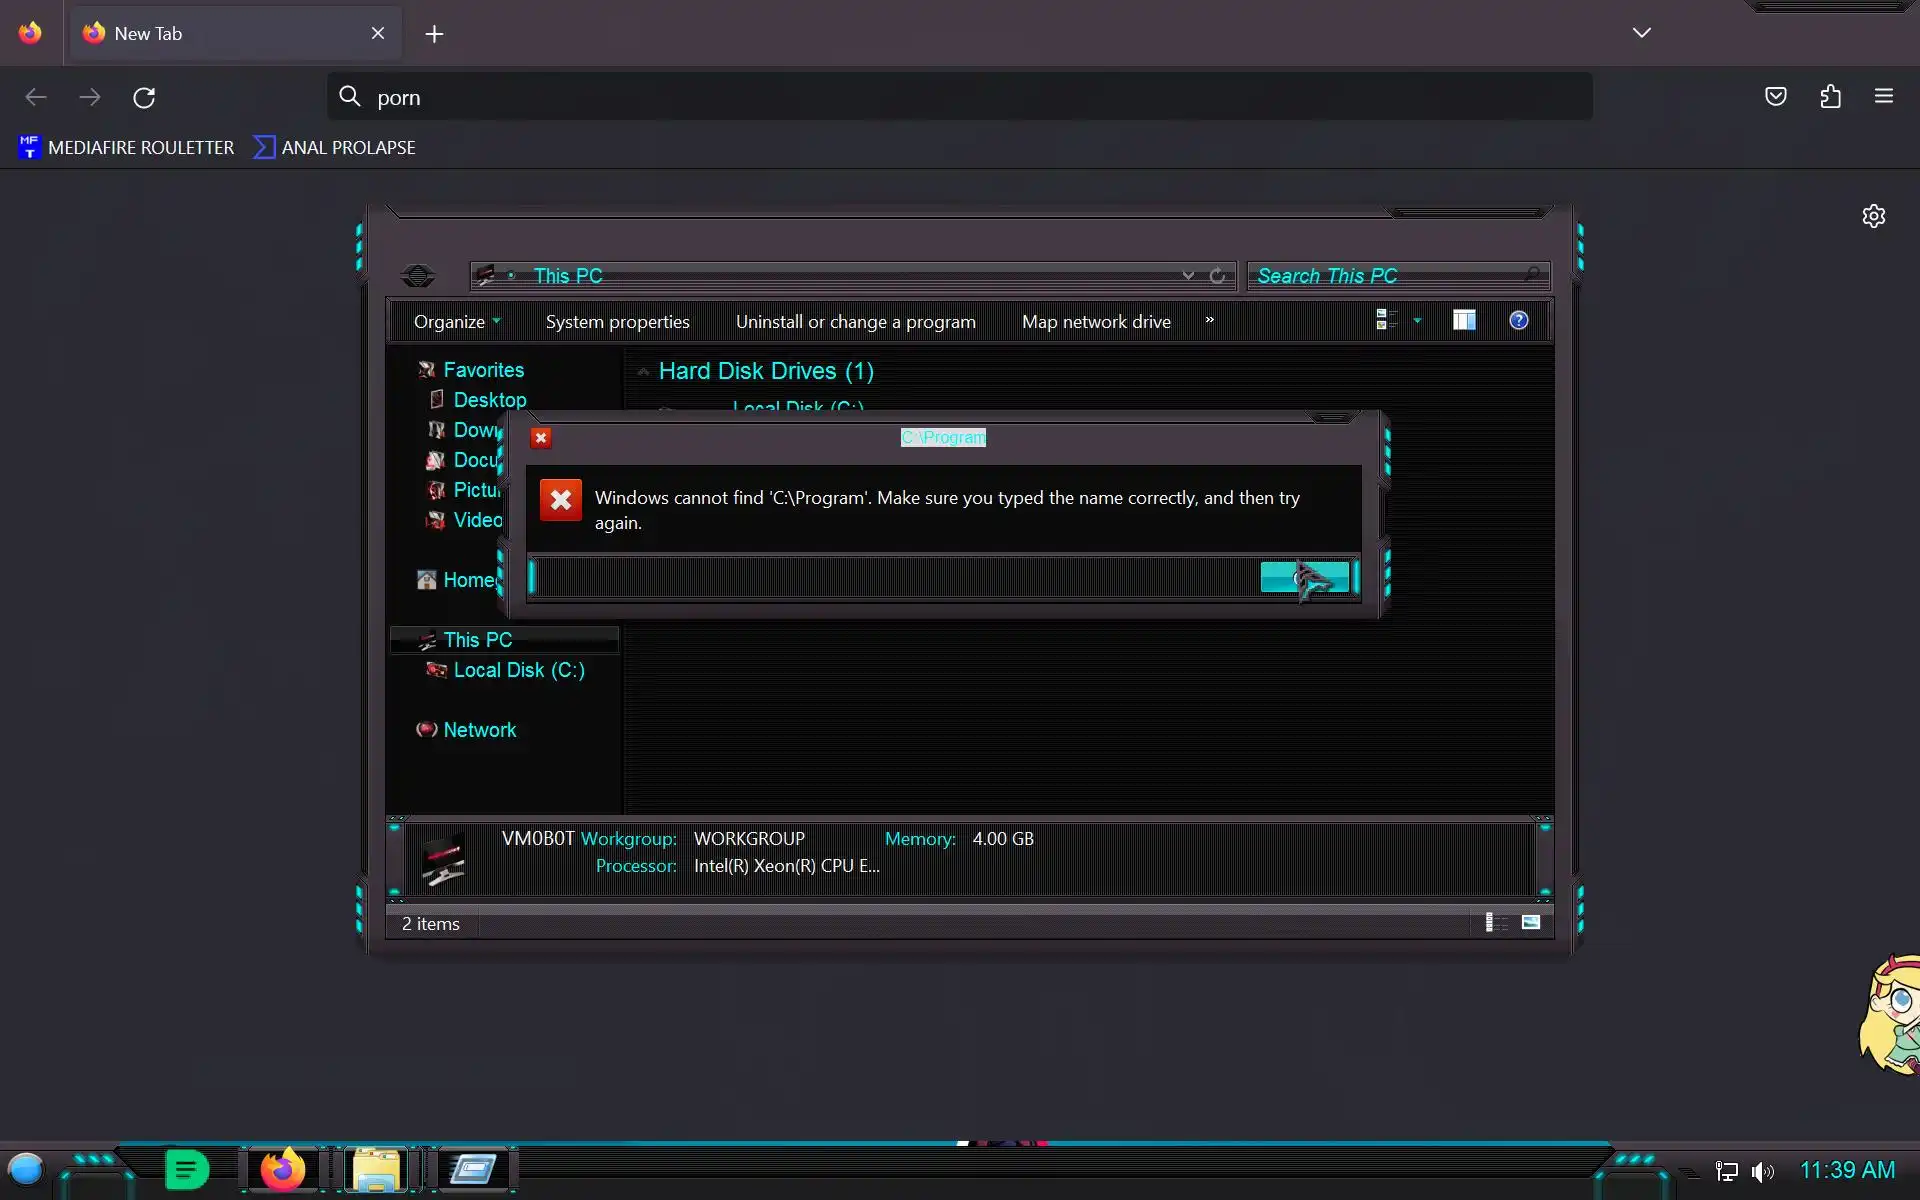Click the new tab settings gear
This screenshot has height=1200, width=1920.
click(x=1873, y=216)
